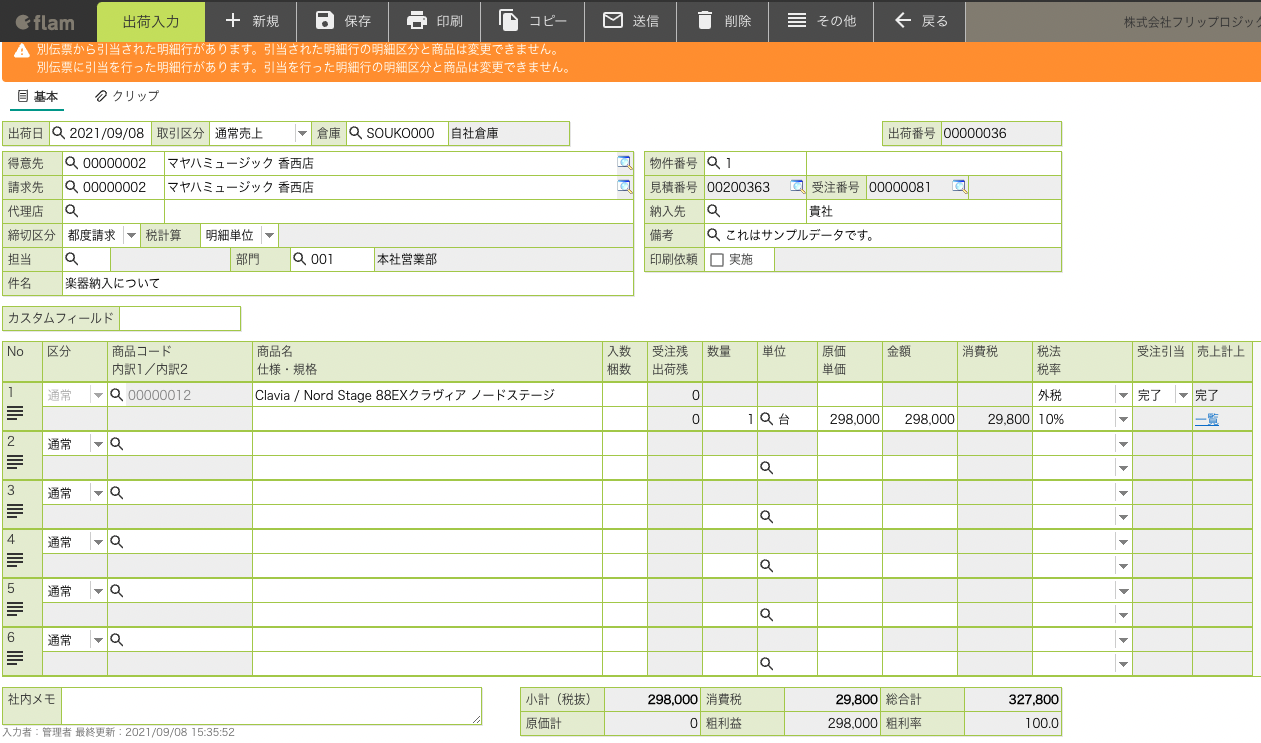The width and height of the screenshot is (1261, 743).
Task: Toggle the 印刷依頼 実施 checkbox
Action: (x=716, y=260)
